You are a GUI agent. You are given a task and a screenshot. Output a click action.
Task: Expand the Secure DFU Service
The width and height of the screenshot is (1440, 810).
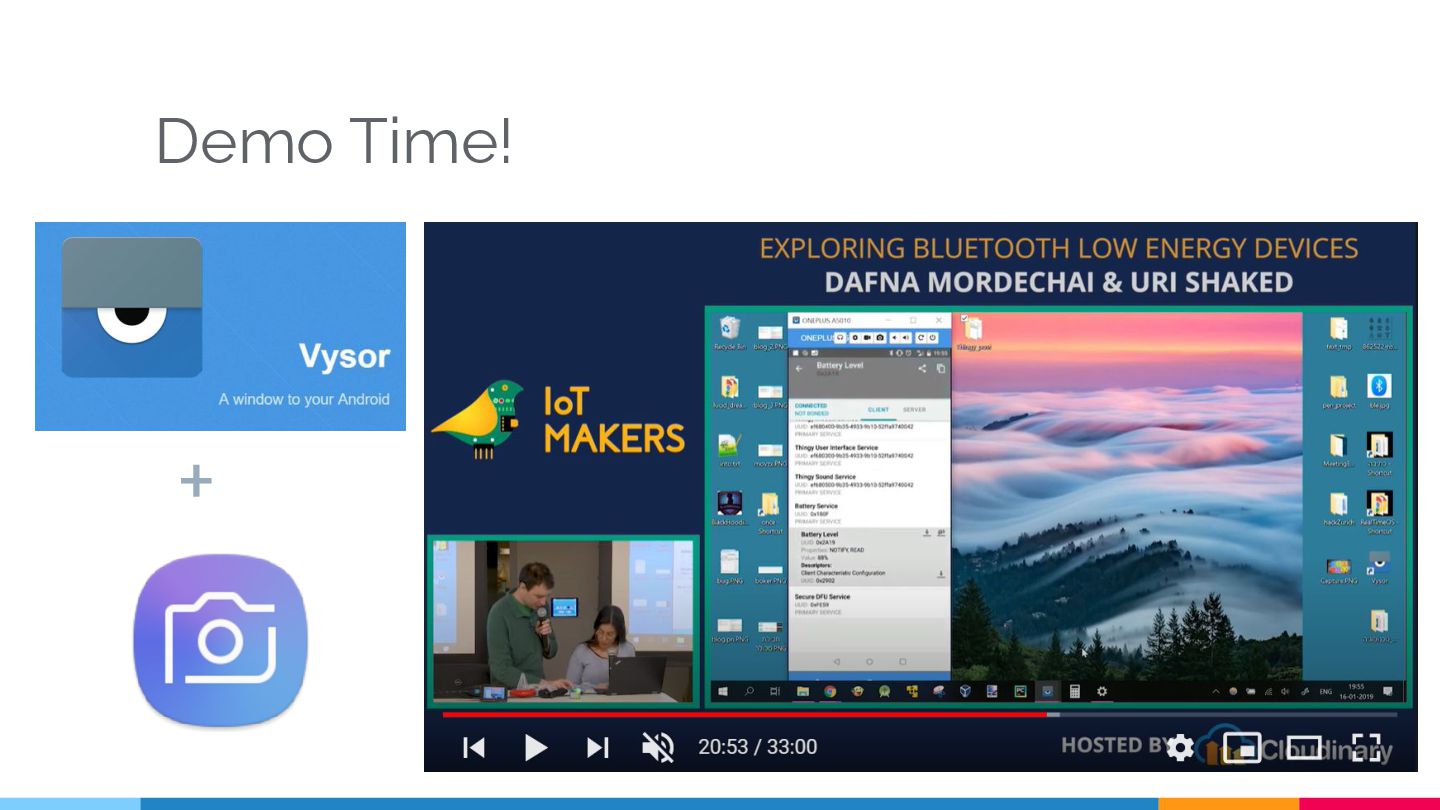click(x=868, y=604)
